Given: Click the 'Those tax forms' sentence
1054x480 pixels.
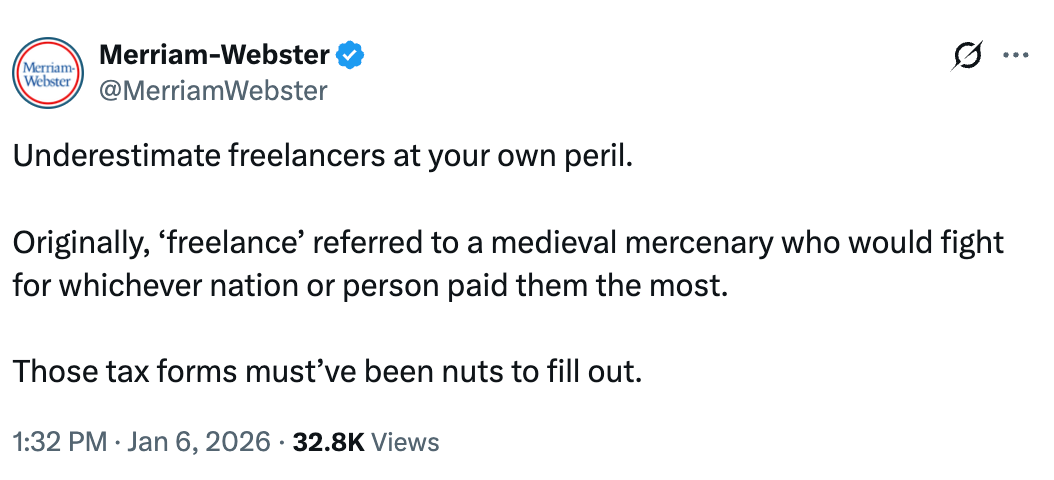Looking at the screenshot, I should coord(325,371).
